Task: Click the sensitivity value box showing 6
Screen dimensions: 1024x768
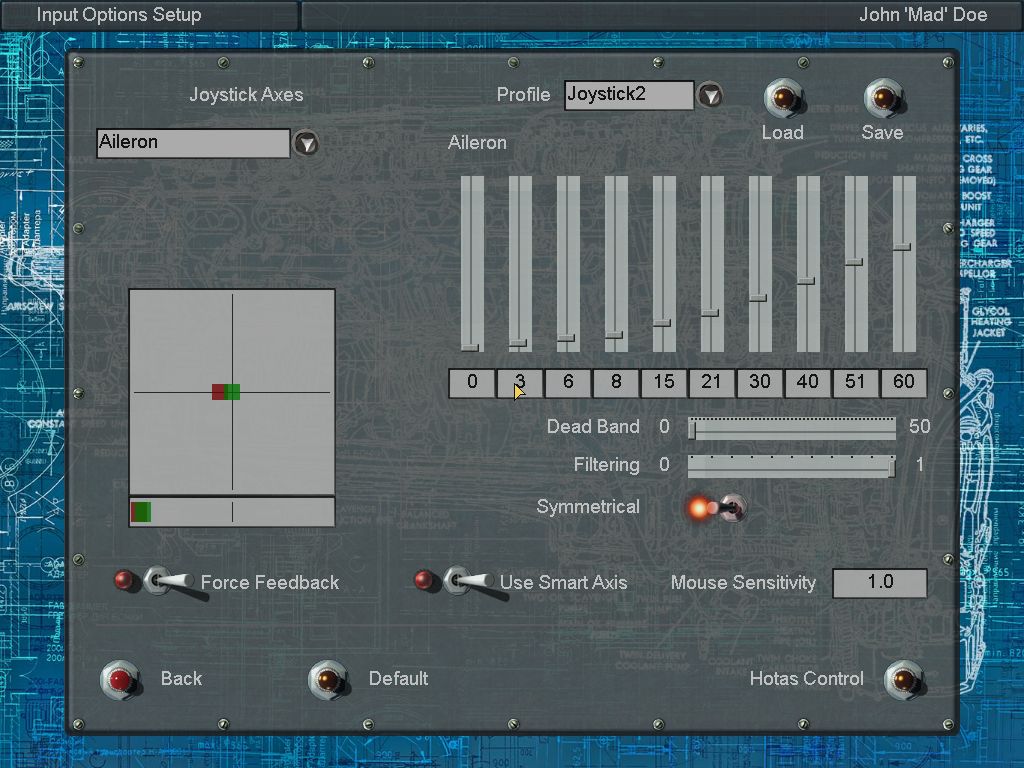Action: pos(568,383)
